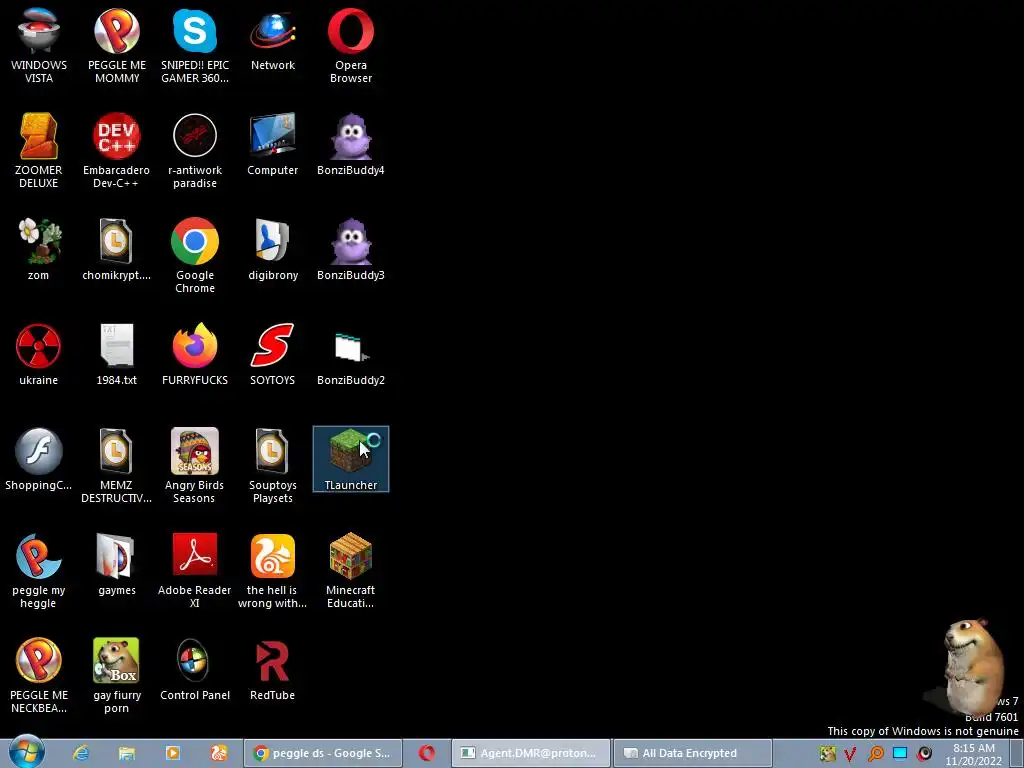Click the Show desktop button

click(x=1016, y=753)
